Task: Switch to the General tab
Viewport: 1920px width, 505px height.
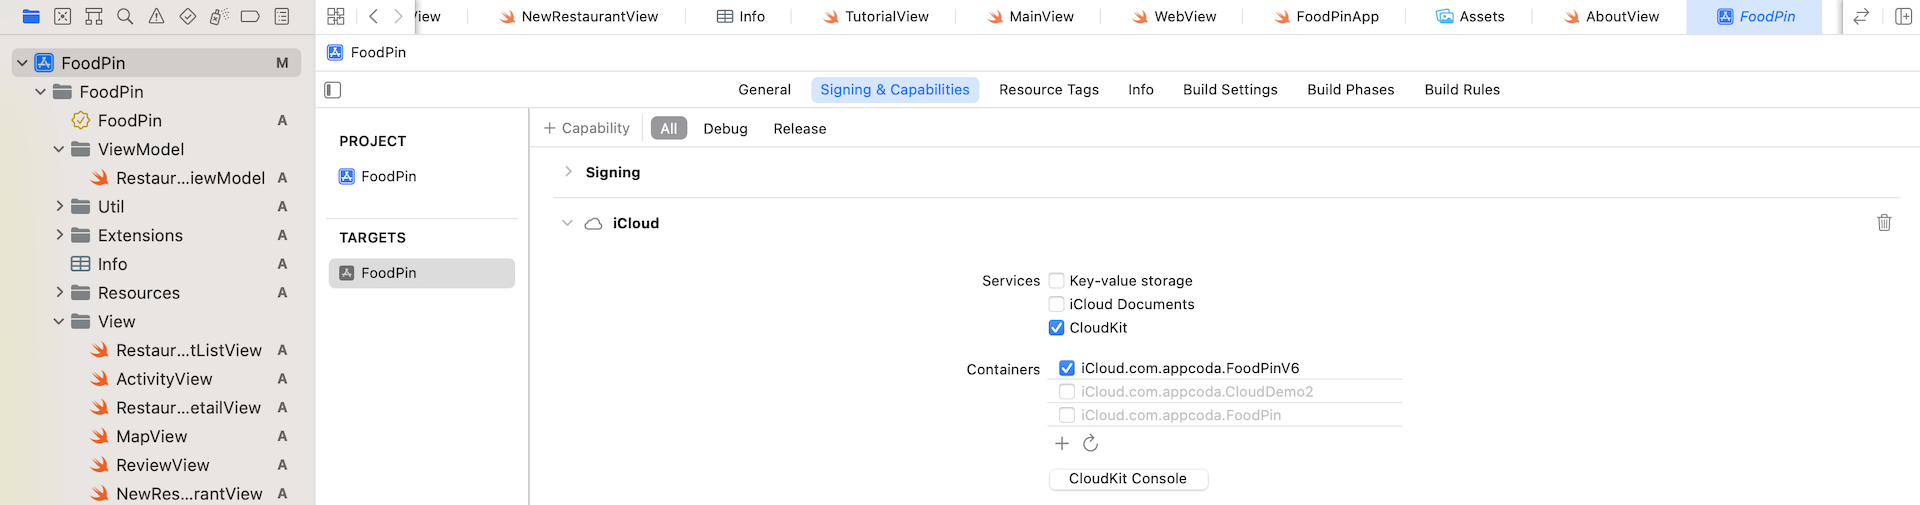Action: pos(764,90)
